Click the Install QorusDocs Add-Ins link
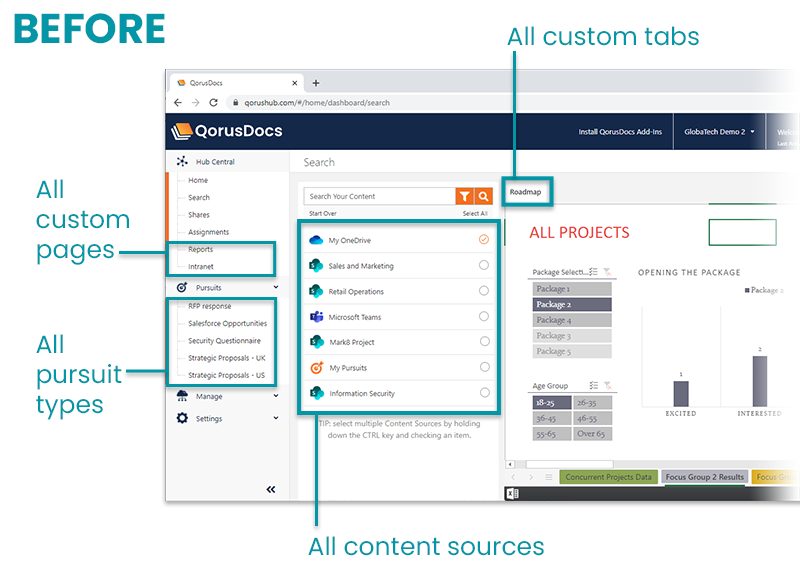The image size is (800, 578). 622,131
